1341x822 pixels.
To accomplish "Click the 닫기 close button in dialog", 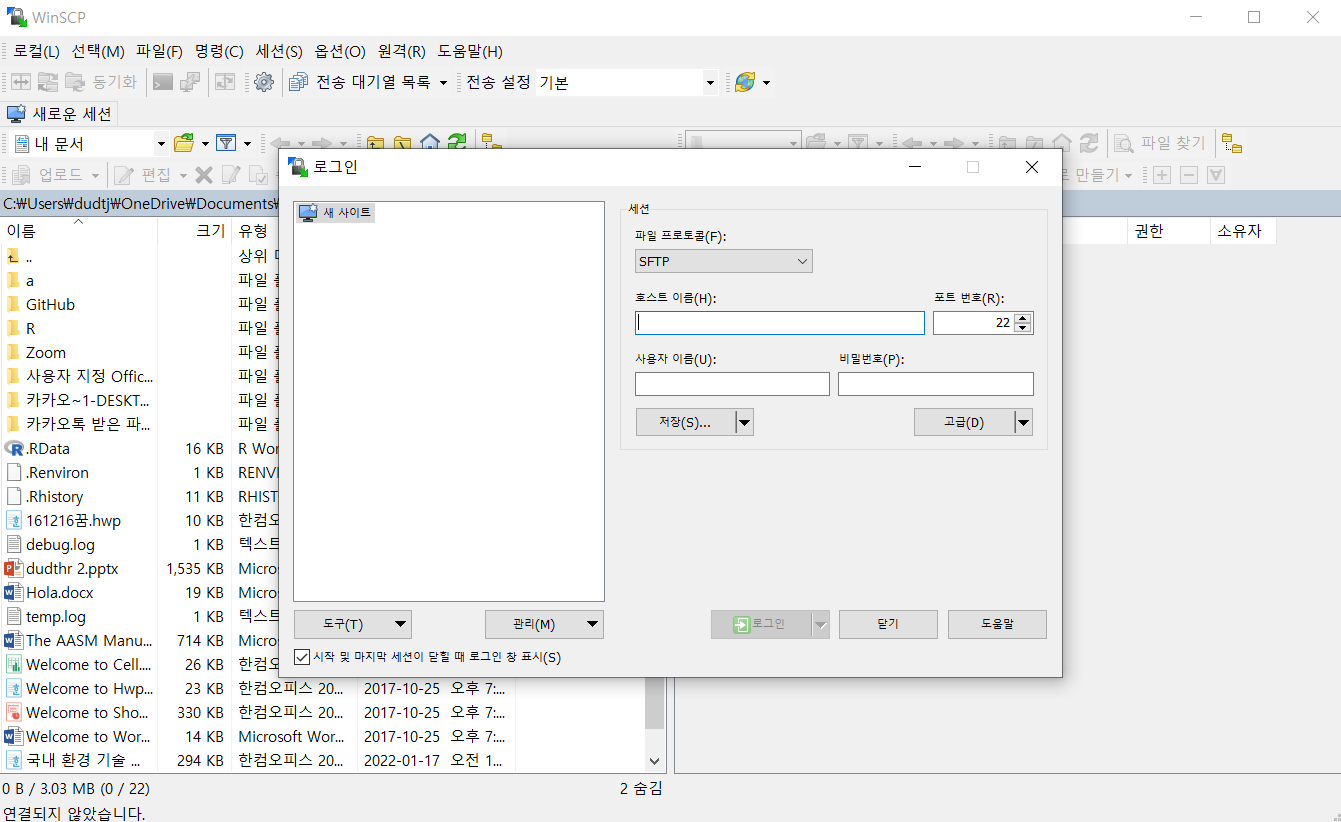I will [x=888, y=624].
